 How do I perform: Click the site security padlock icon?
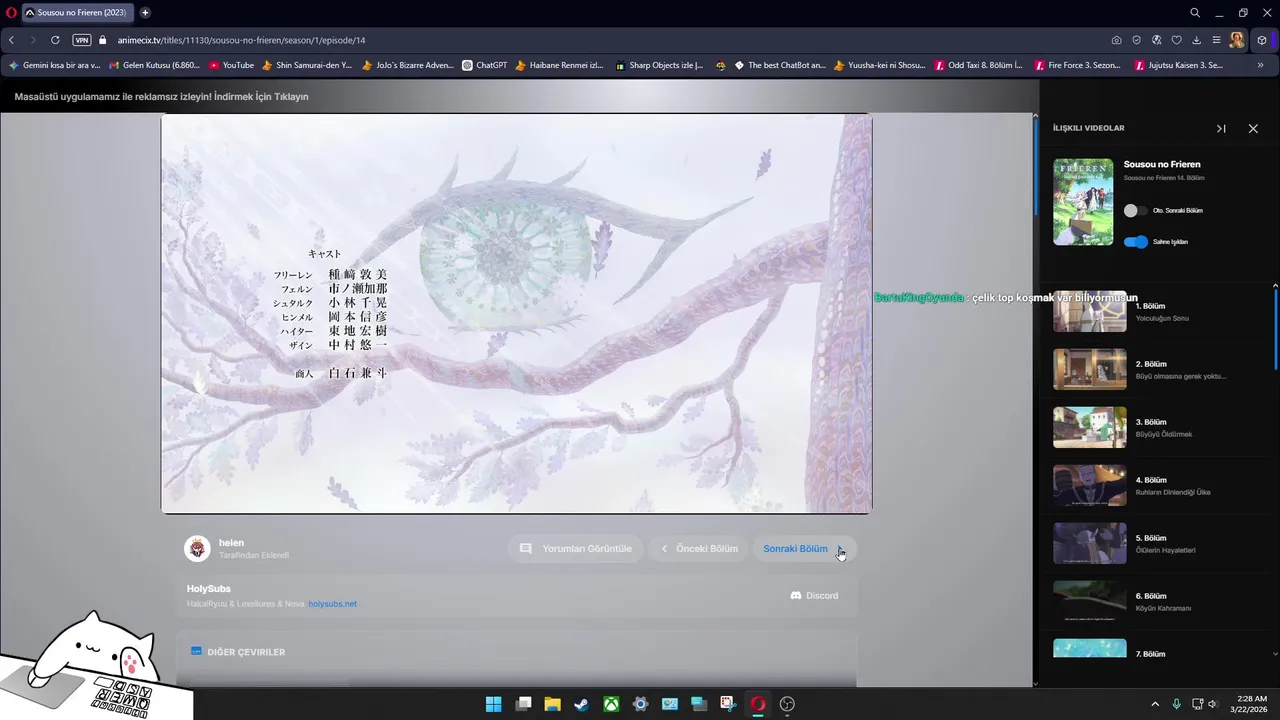[x=102, y=40]
